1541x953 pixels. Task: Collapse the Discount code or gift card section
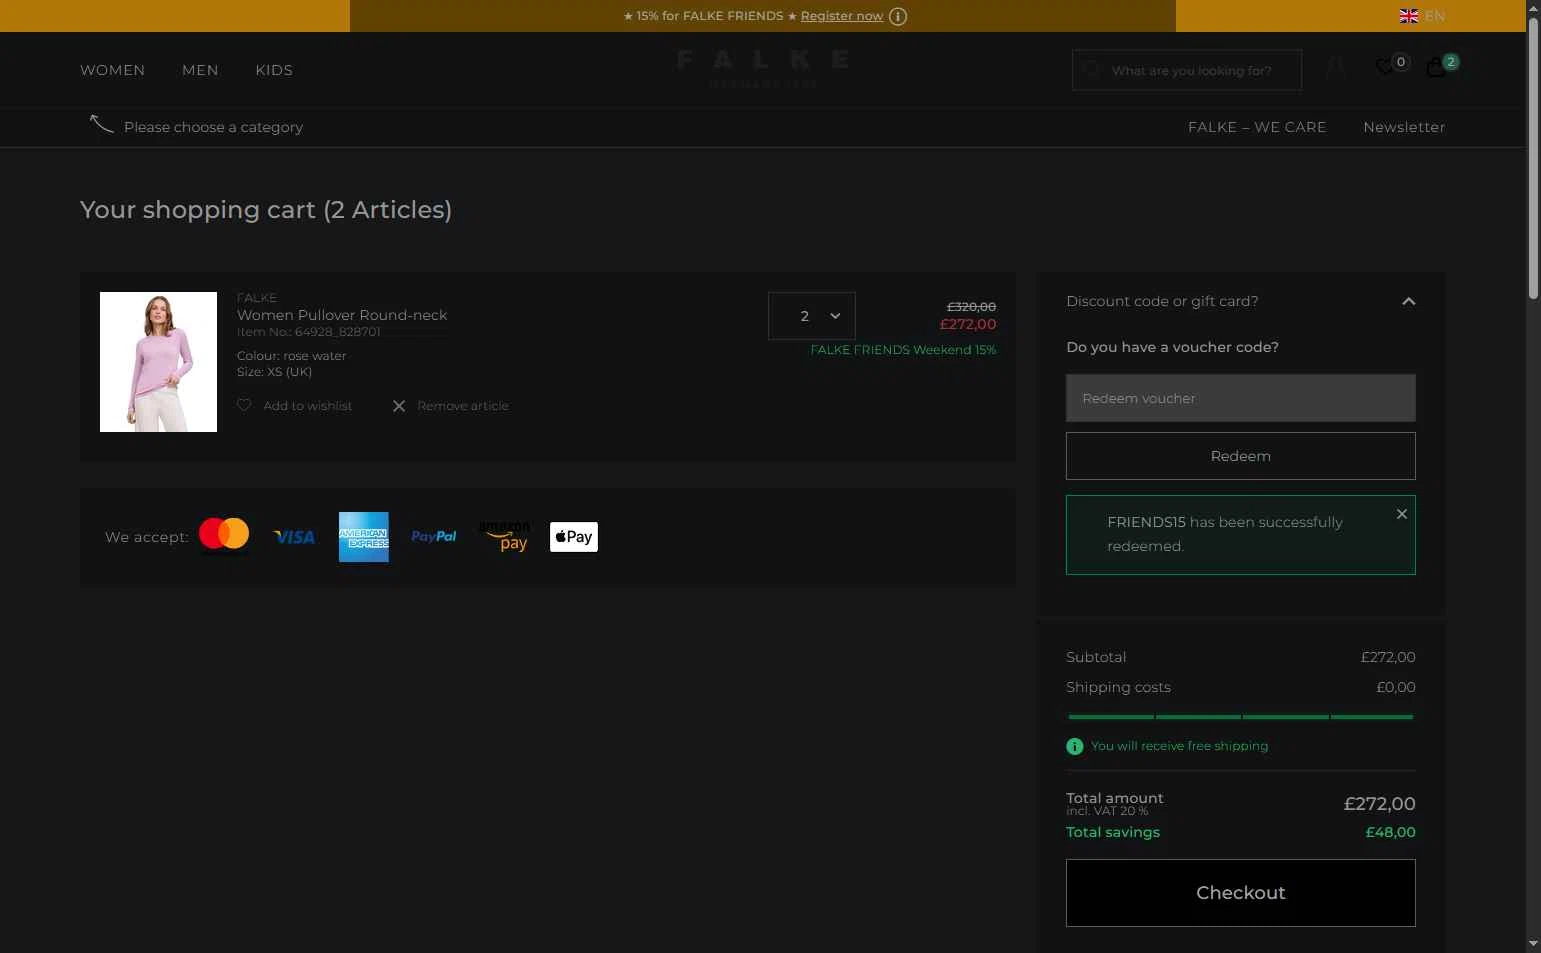1409,301
